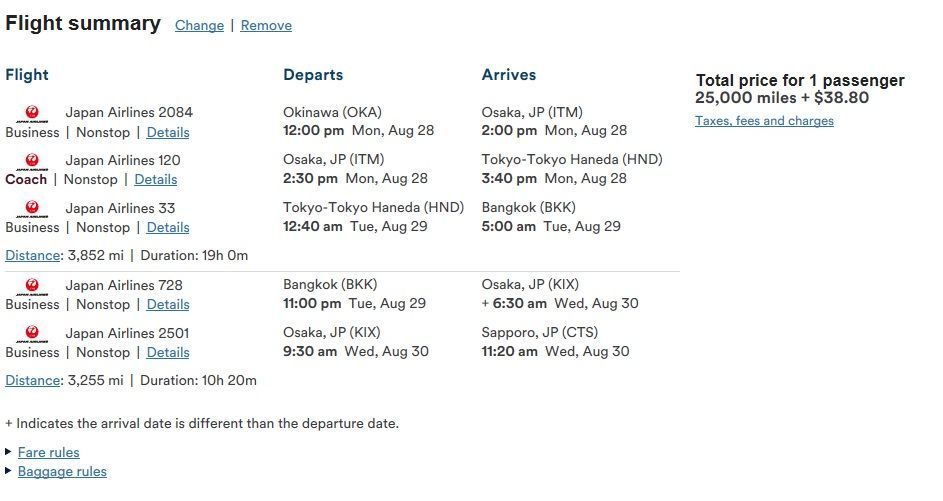Open the Baggage rules link
Image resolution: width=943 pixels, height=501 pixels.
click(63, 472)
